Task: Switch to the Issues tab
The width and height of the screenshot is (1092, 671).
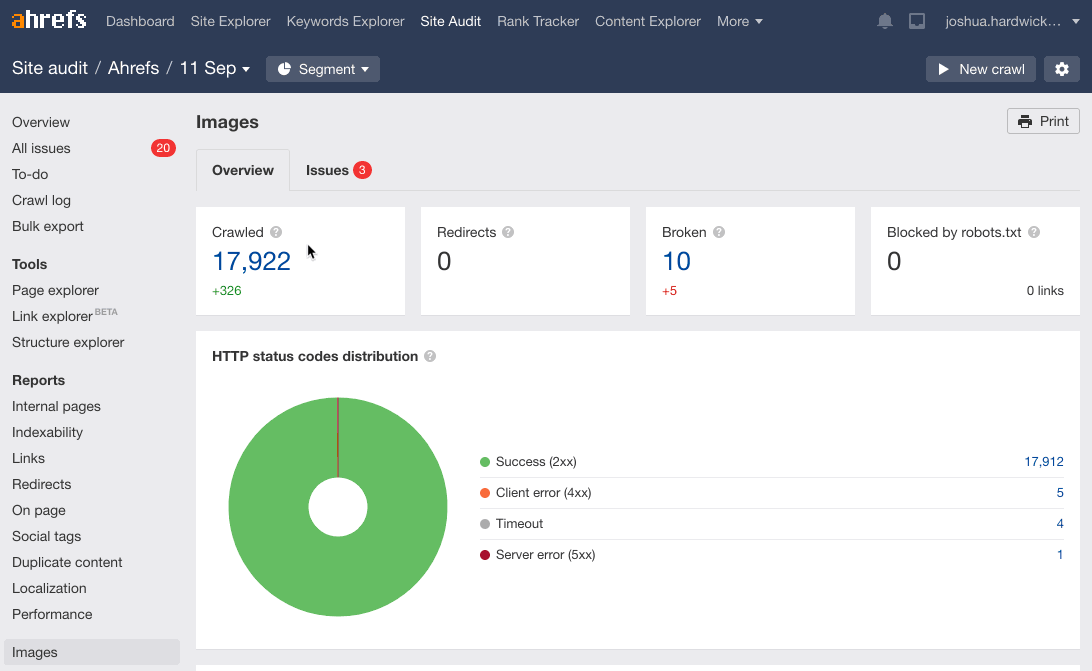Action: coord(338,170)
